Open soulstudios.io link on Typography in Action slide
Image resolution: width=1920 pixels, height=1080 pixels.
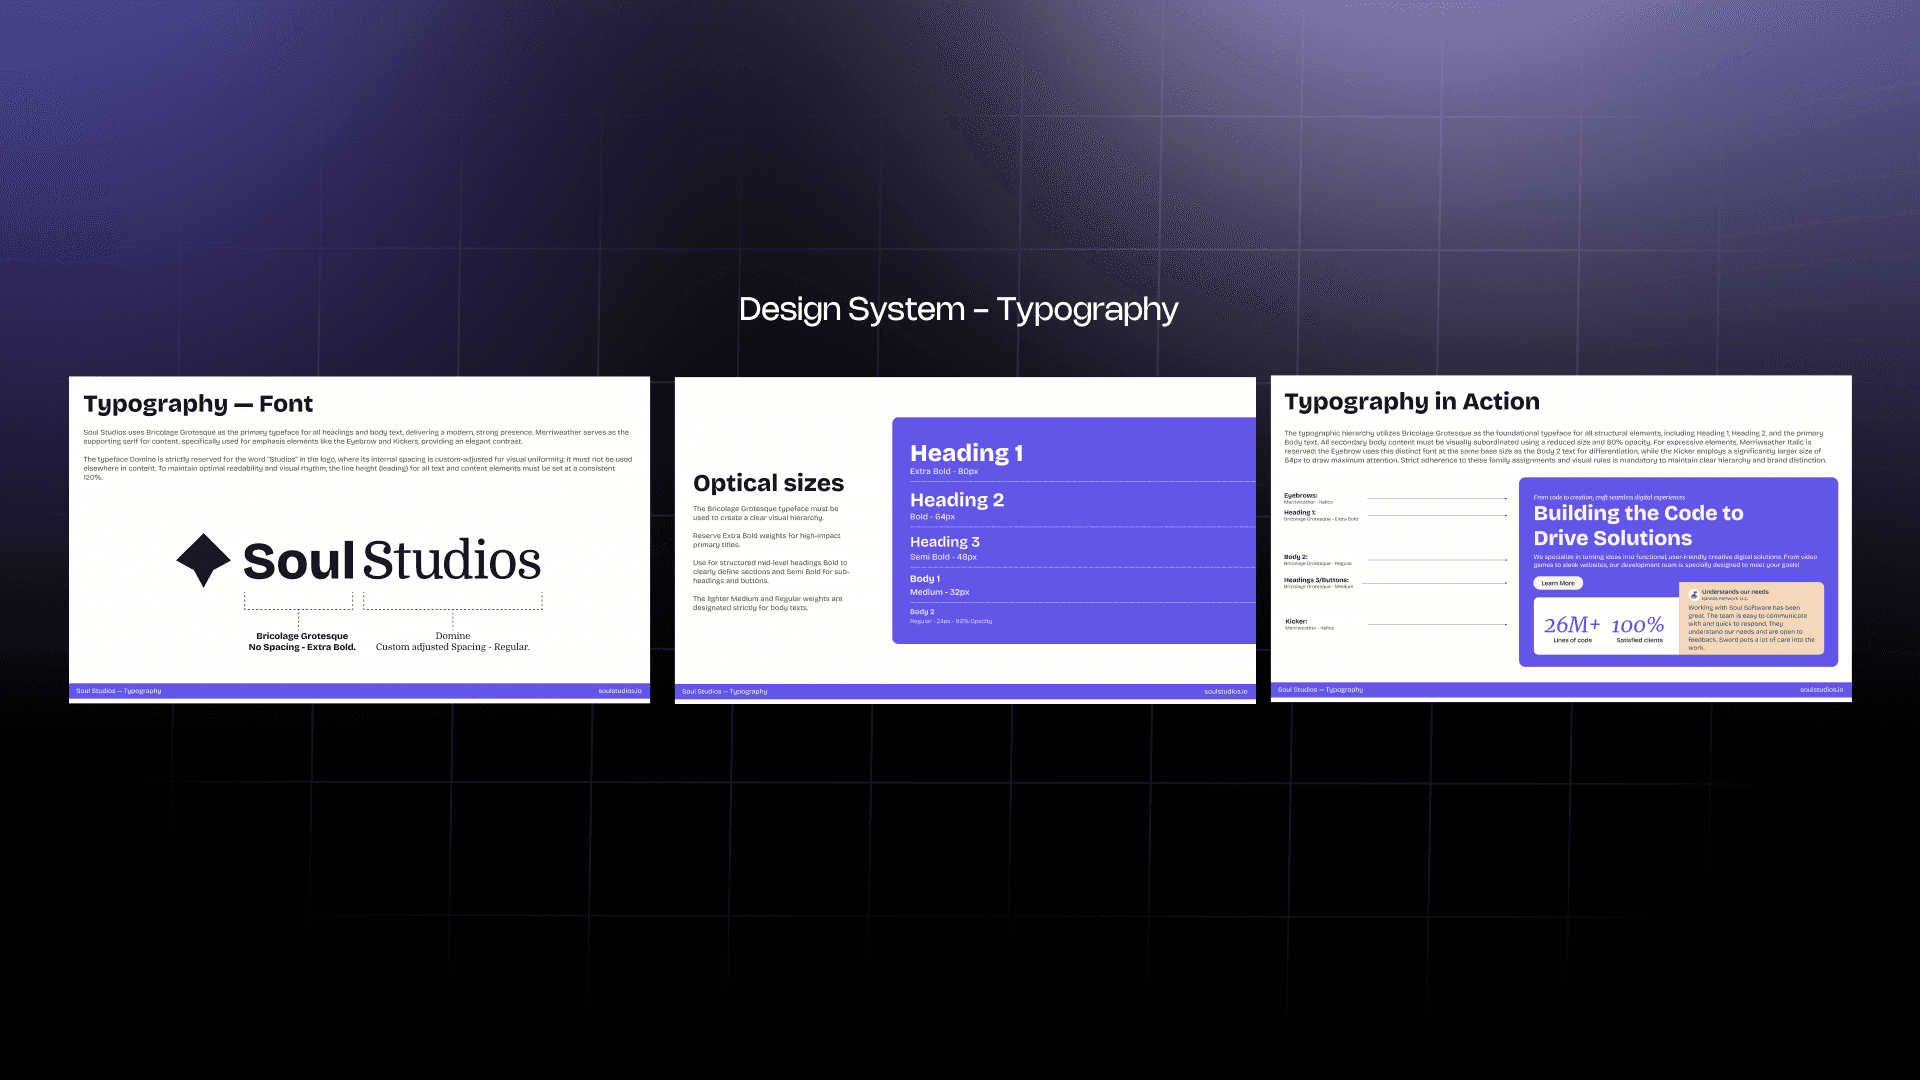[x=1821, y=690]
